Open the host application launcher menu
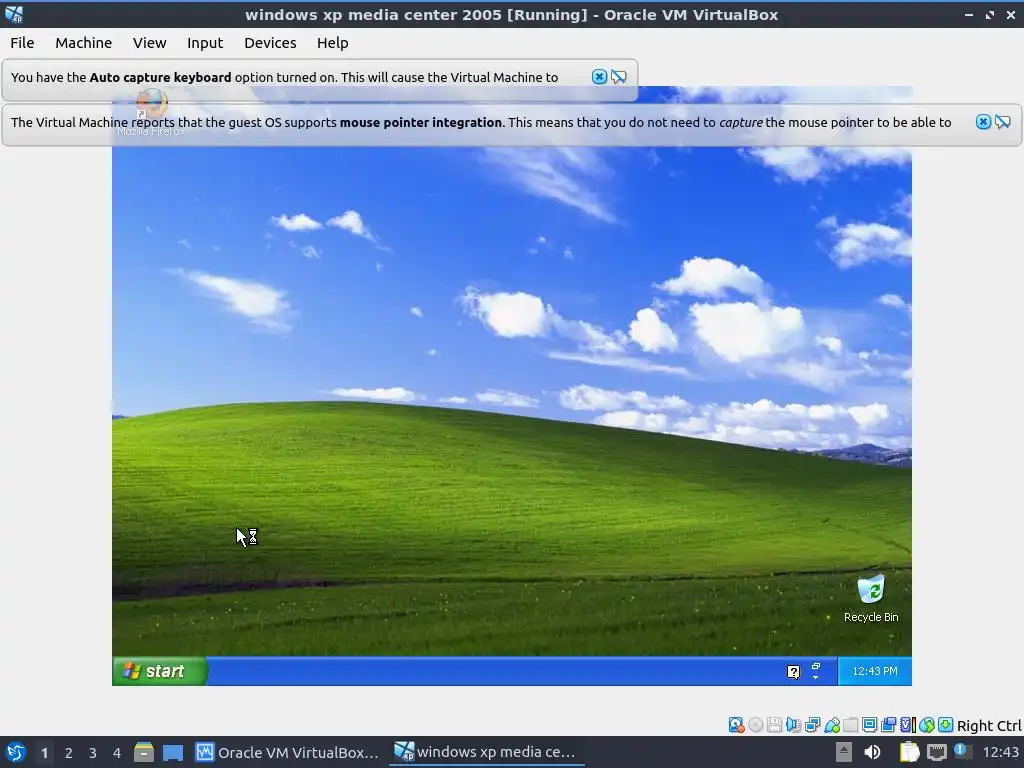This screenshot has width=1024, height=768. tap(15, 752)
